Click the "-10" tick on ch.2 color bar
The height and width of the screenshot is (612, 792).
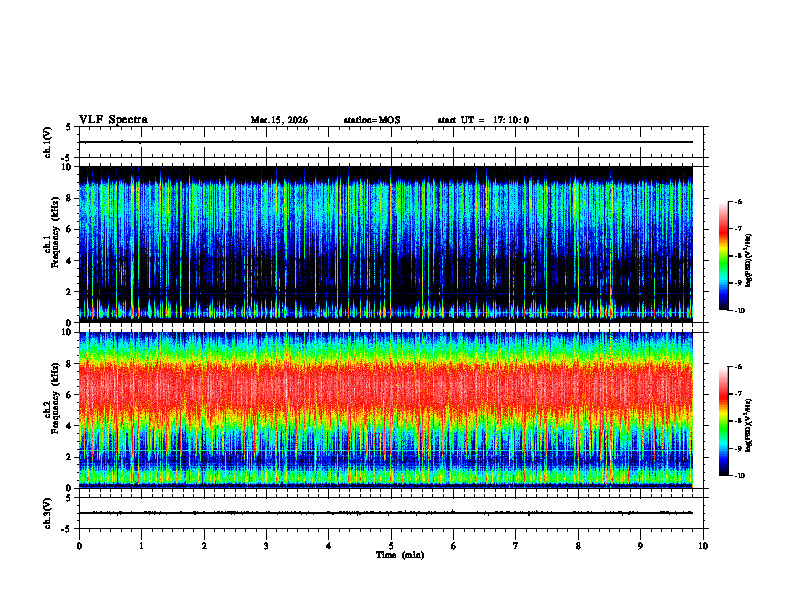click(740, 476)
